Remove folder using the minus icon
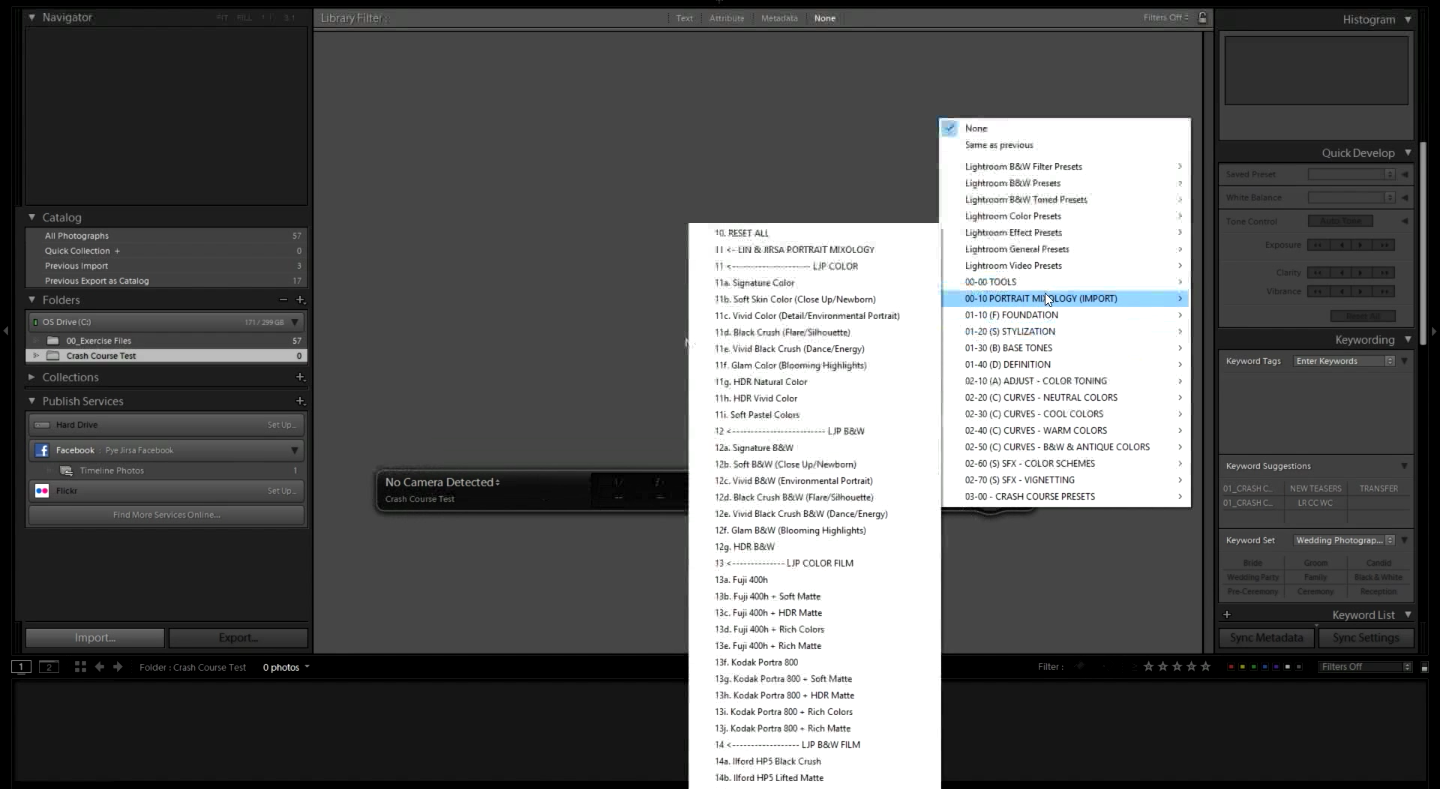This screenshot has height=789, width=1440. click(x=283, y=300)
